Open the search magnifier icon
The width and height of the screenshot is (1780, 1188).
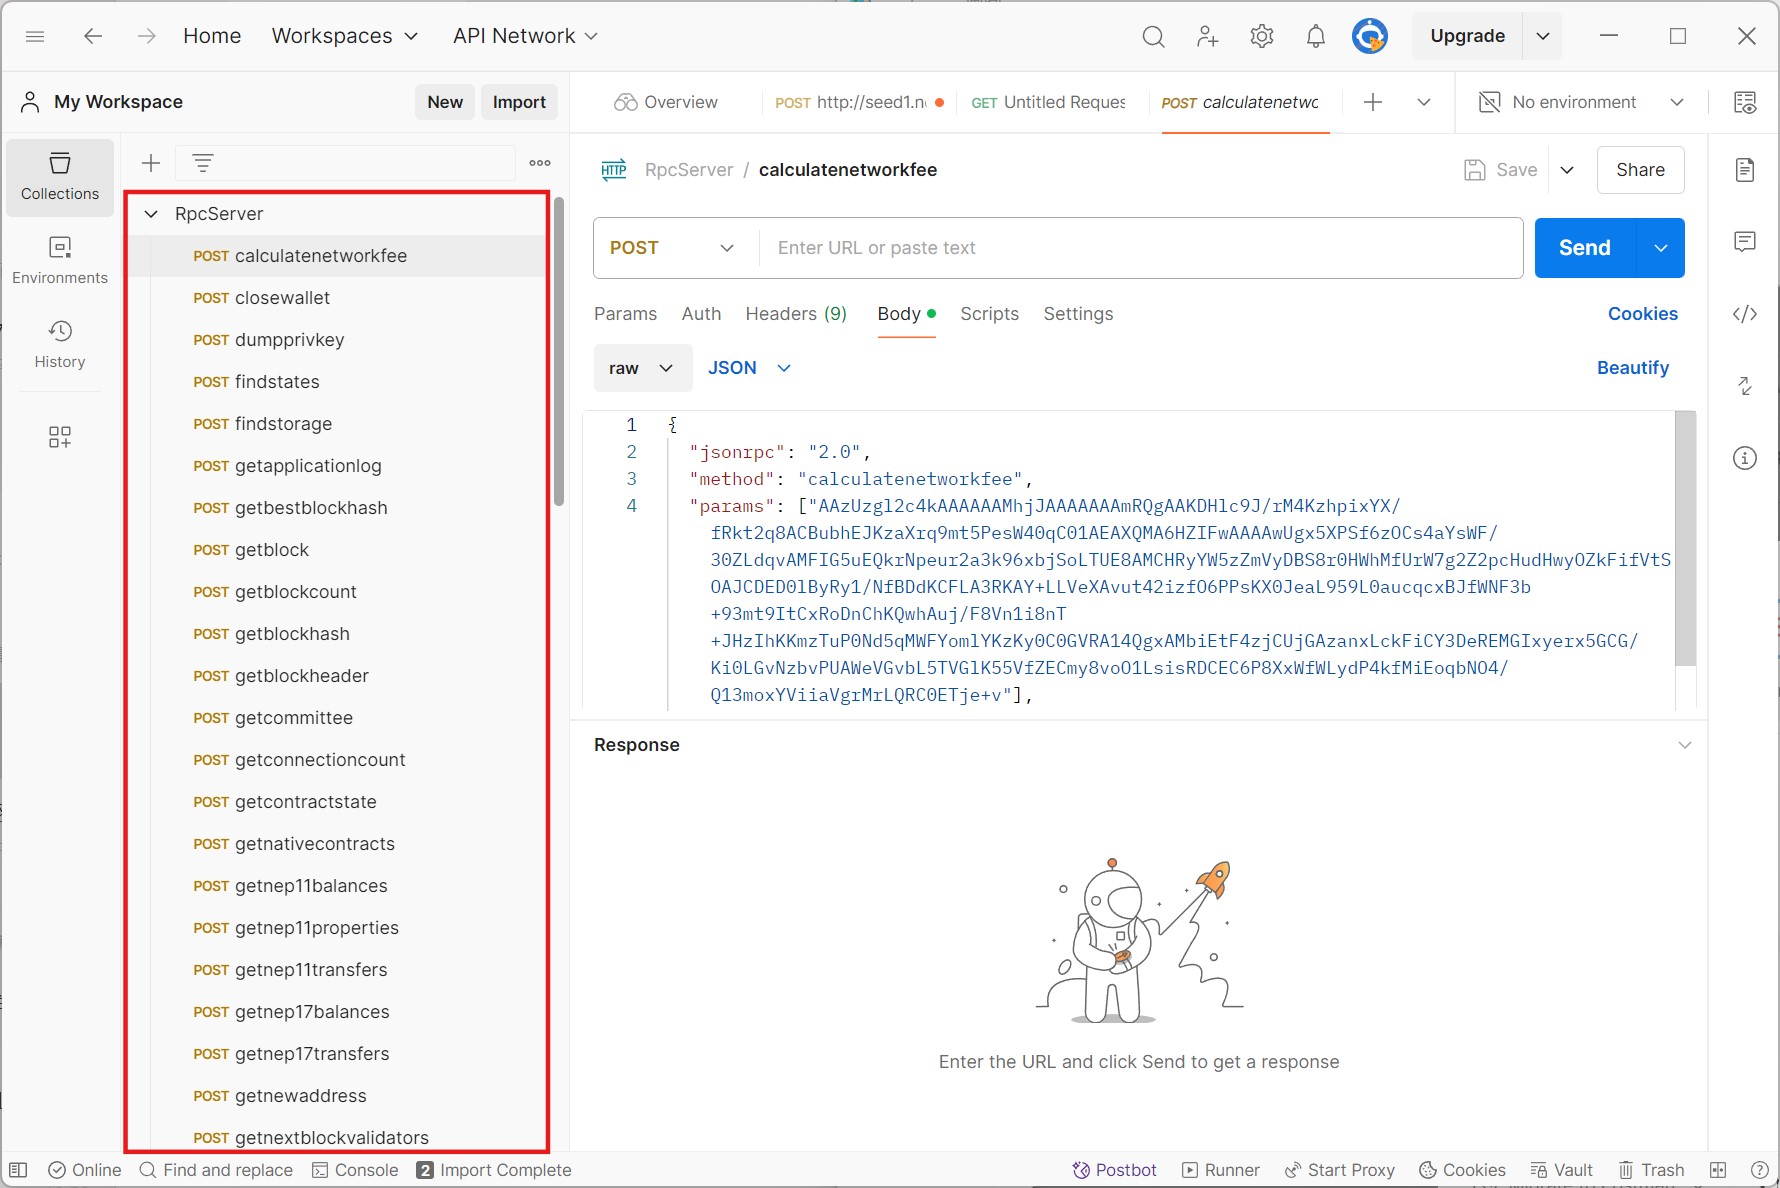click(1153, 36)
